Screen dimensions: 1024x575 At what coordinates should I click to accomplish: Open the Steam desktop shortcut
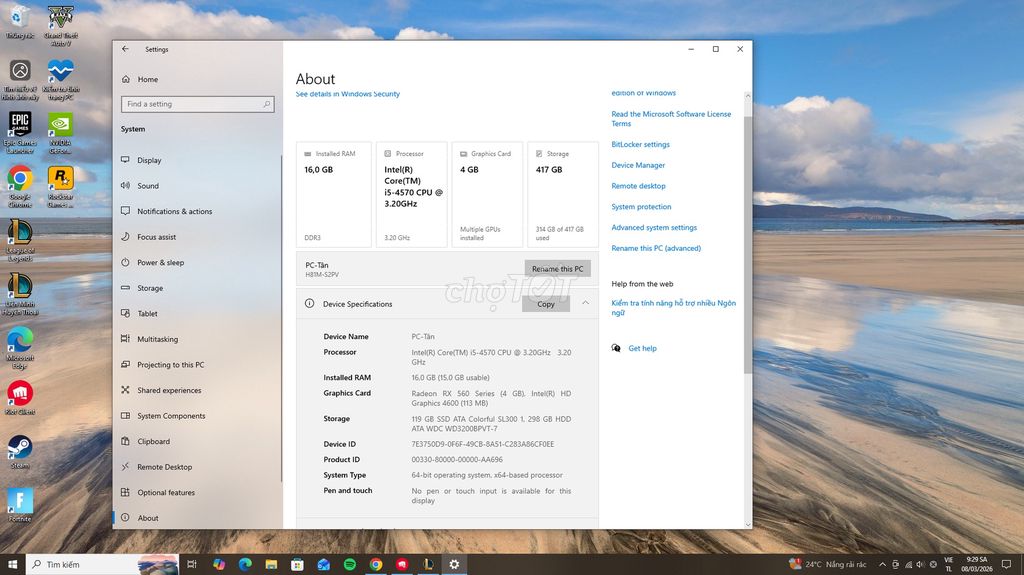pyautogui.click(x=20, y=447)
